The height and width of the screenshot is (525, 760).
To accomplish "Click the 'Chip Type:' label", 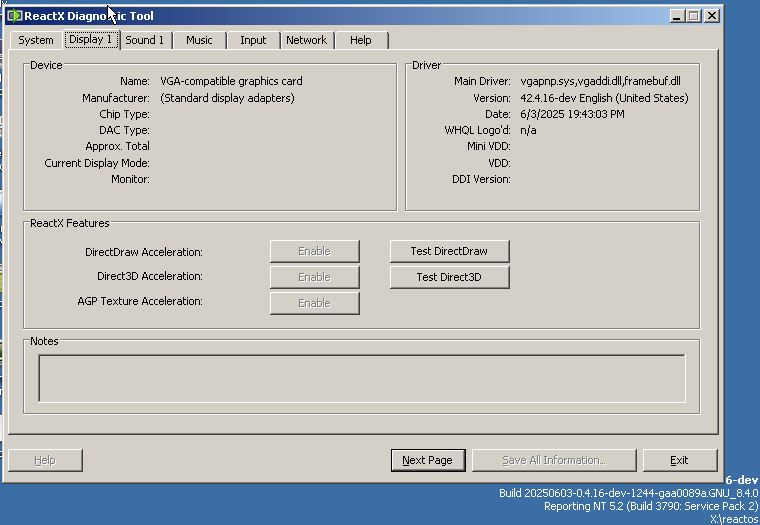I will [x=125, y=114].
